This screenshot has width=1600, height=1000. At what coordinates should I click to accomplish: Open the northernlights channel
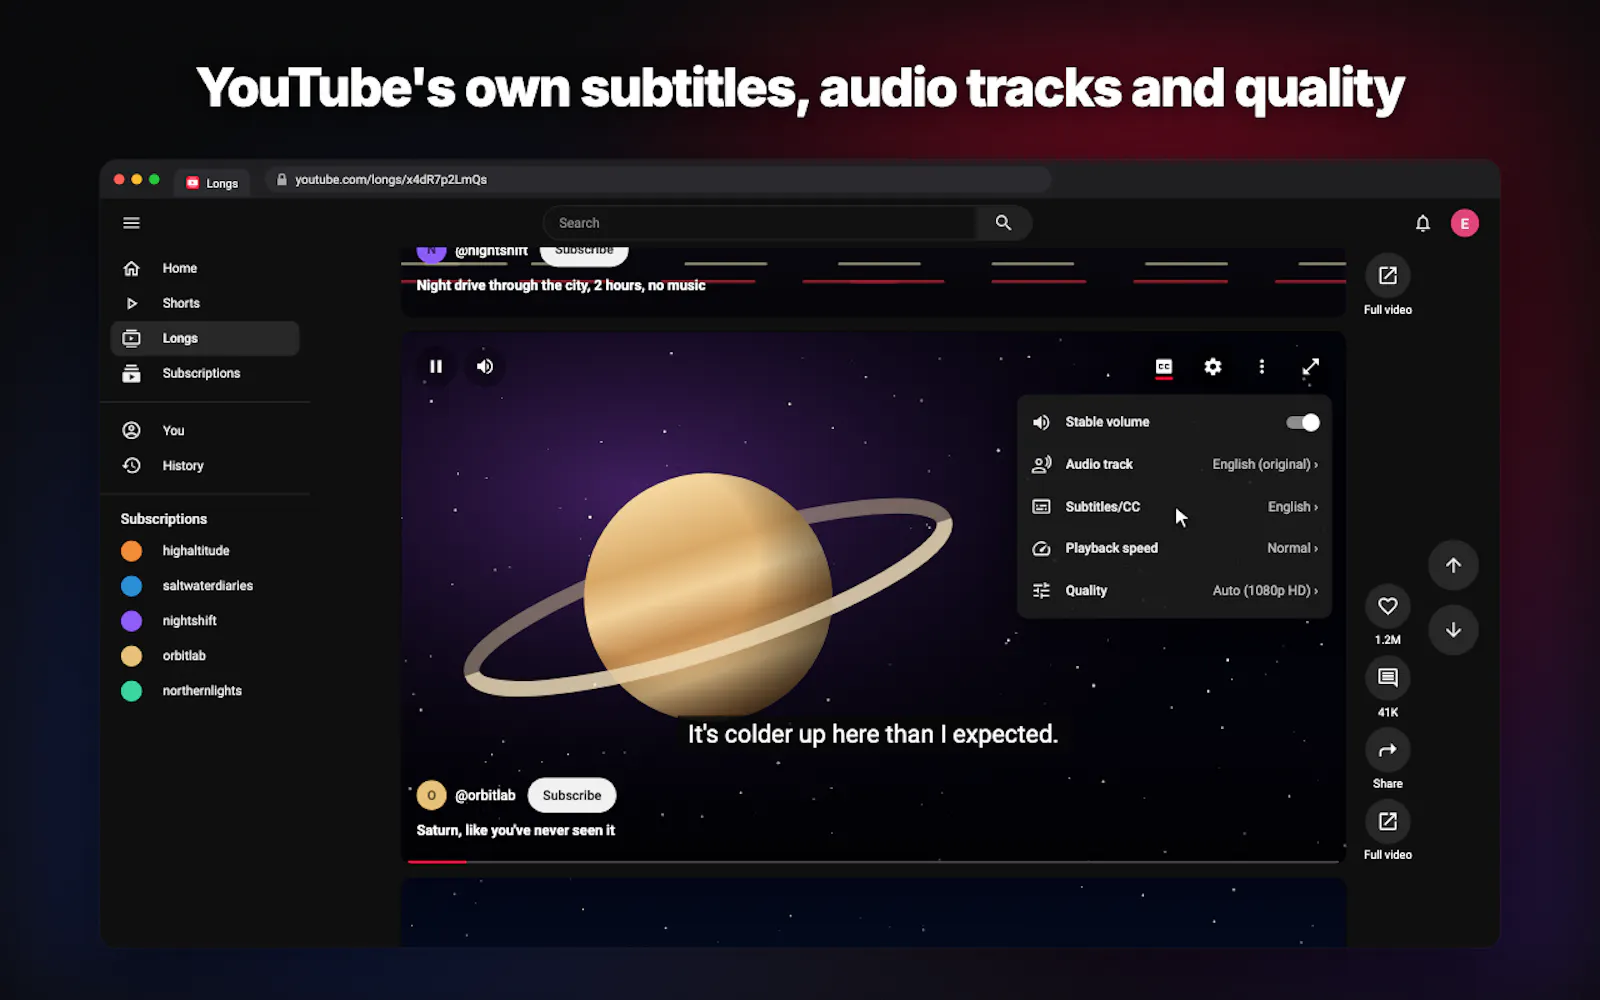pos(205,691)
